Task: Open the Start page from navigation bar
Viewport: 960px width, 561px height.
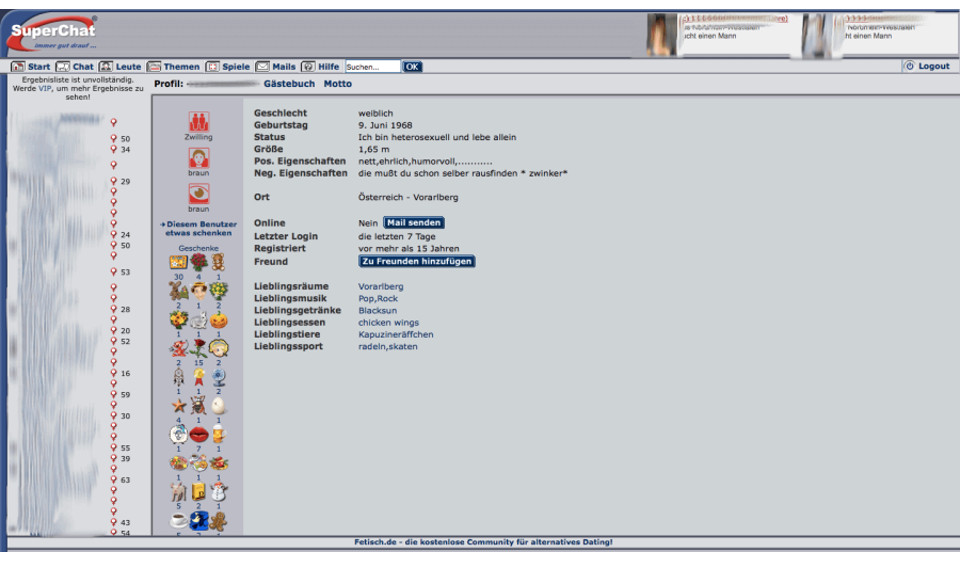Action: pos(31,67)
